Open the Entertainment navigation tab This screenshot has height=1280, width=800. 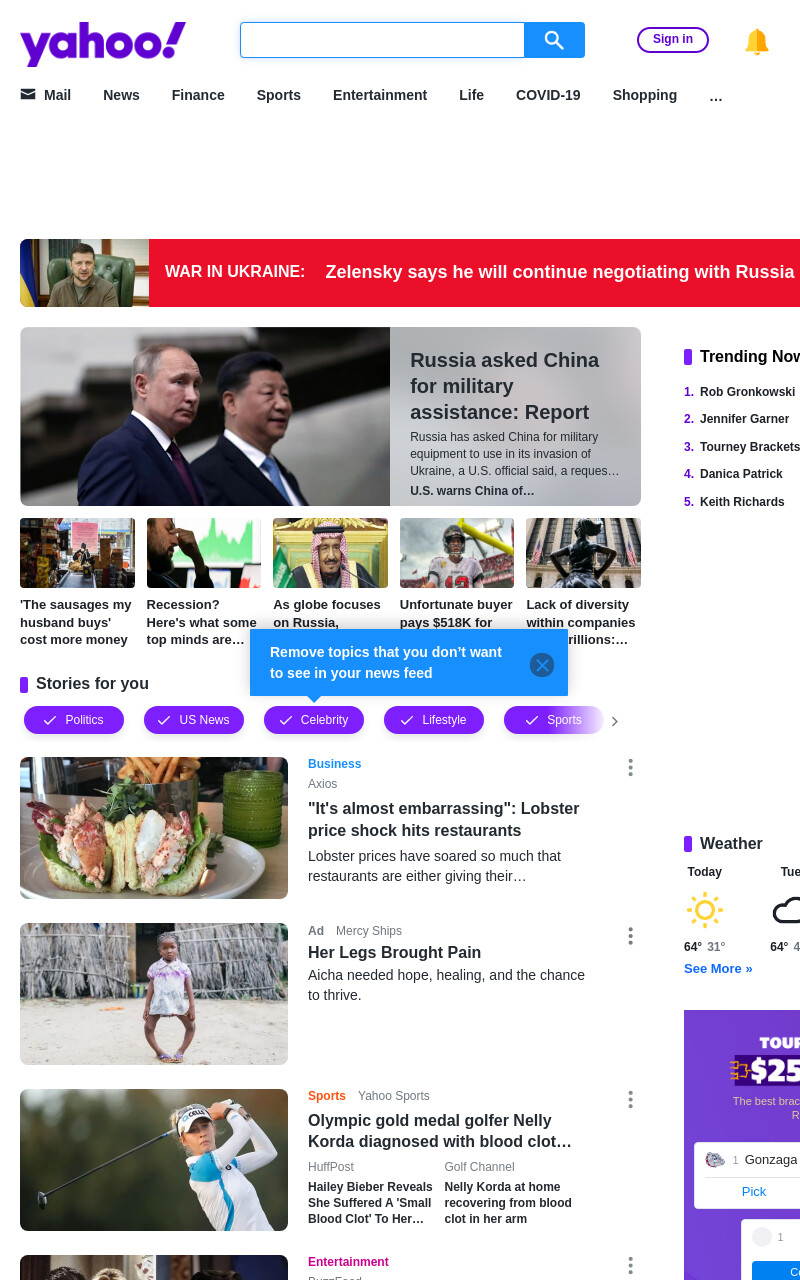380,95
